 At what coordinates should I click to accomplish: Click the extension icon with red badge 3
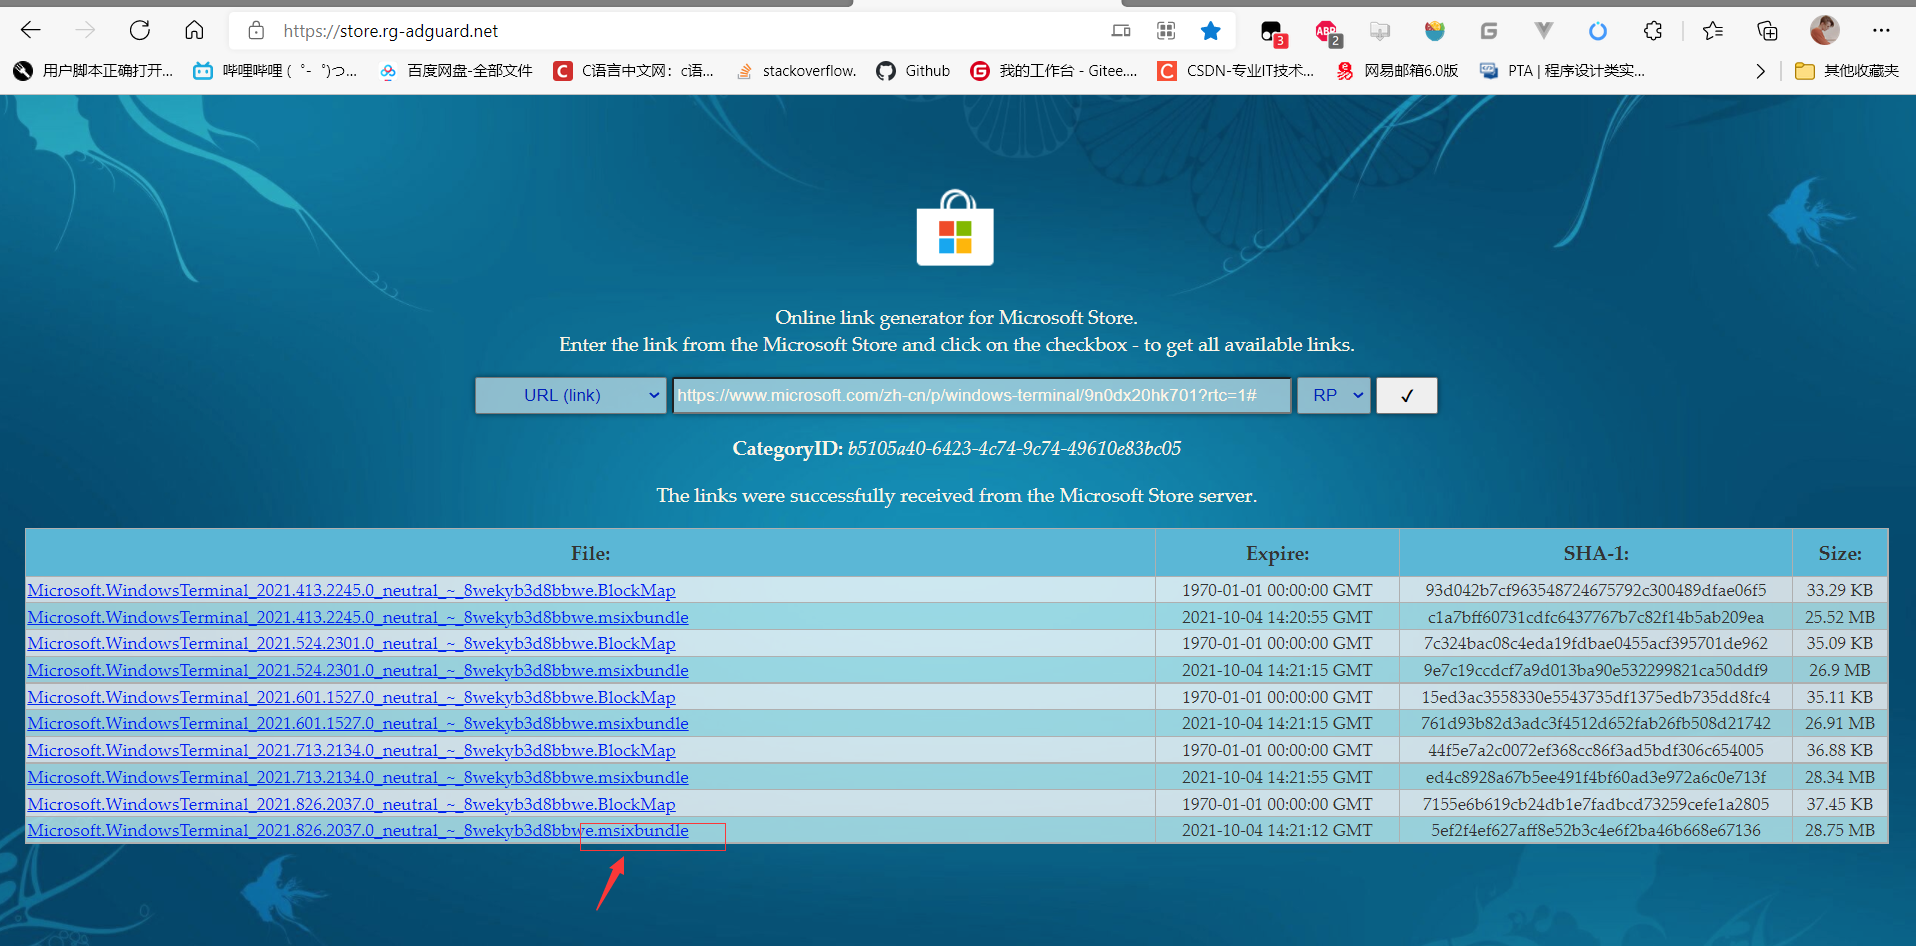click(x=1272, y=32)
